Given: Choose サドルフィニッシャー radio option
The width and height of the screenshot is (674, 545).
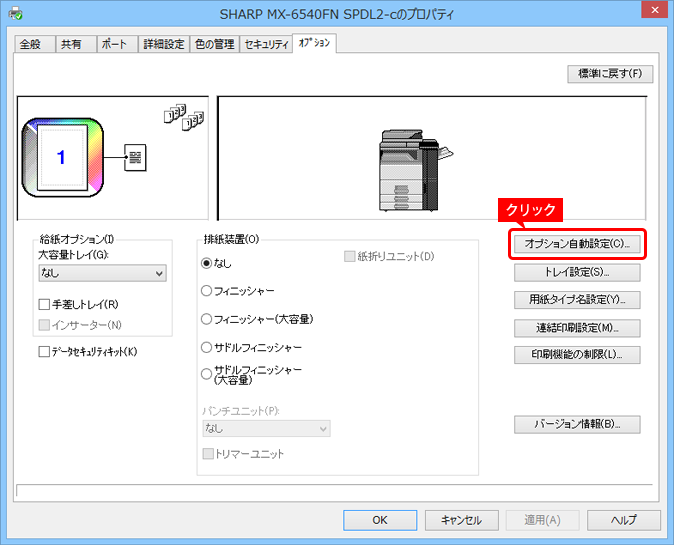Looking at the screenshot, I should point(207,347).
